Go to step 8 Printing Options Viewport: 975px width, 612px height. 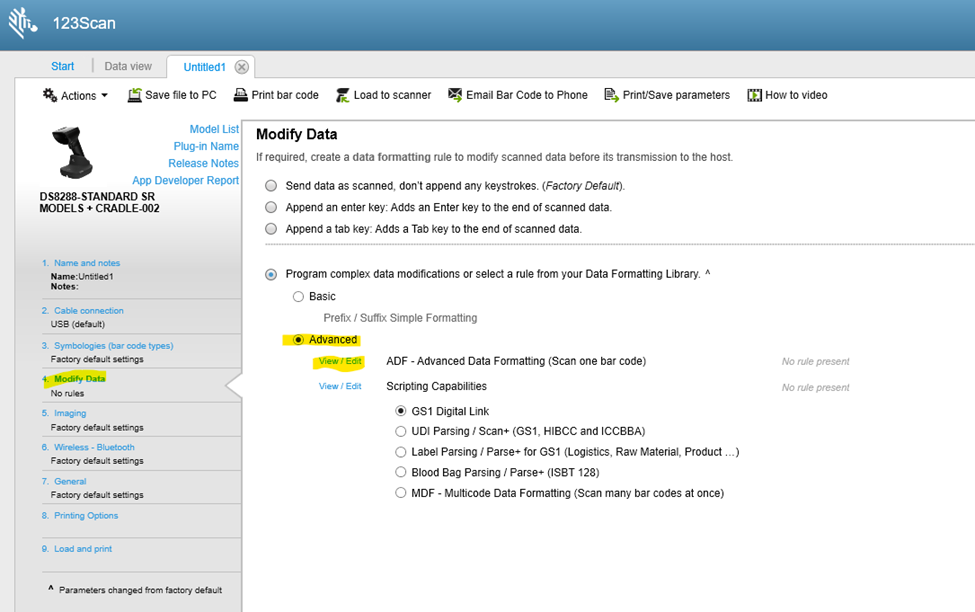[86, 516]
